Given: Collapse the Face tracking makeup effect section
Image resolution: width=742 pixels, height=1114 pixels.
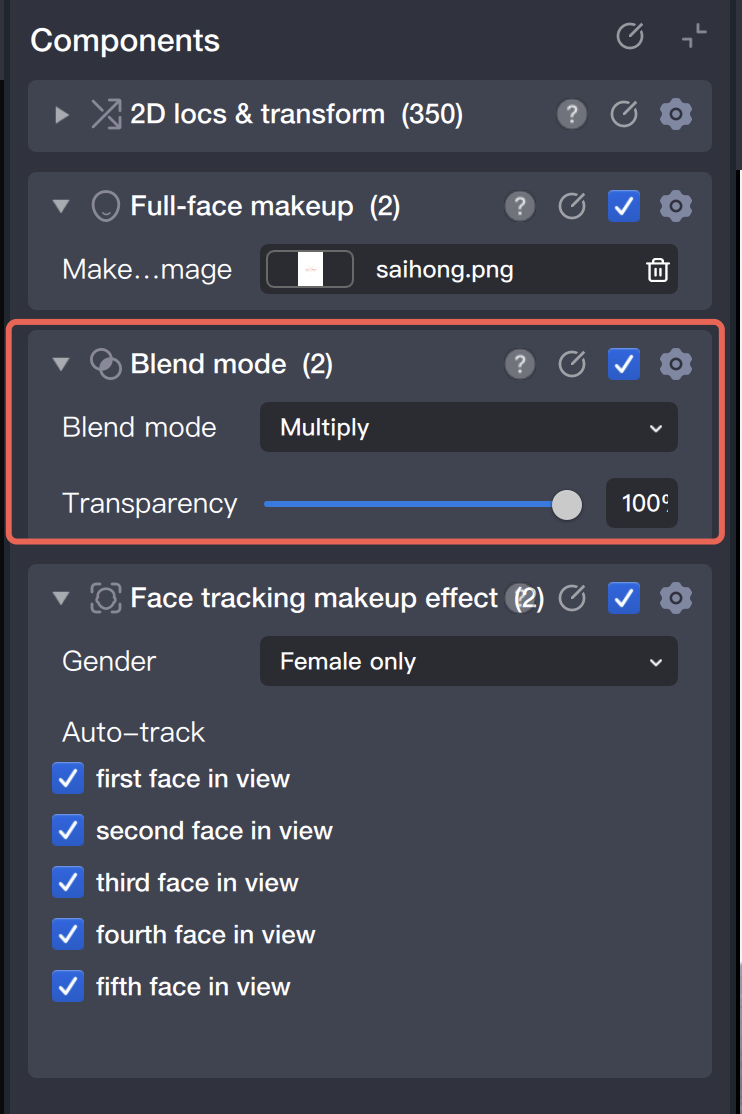Looking at the screenshot, I should (62, 598).
